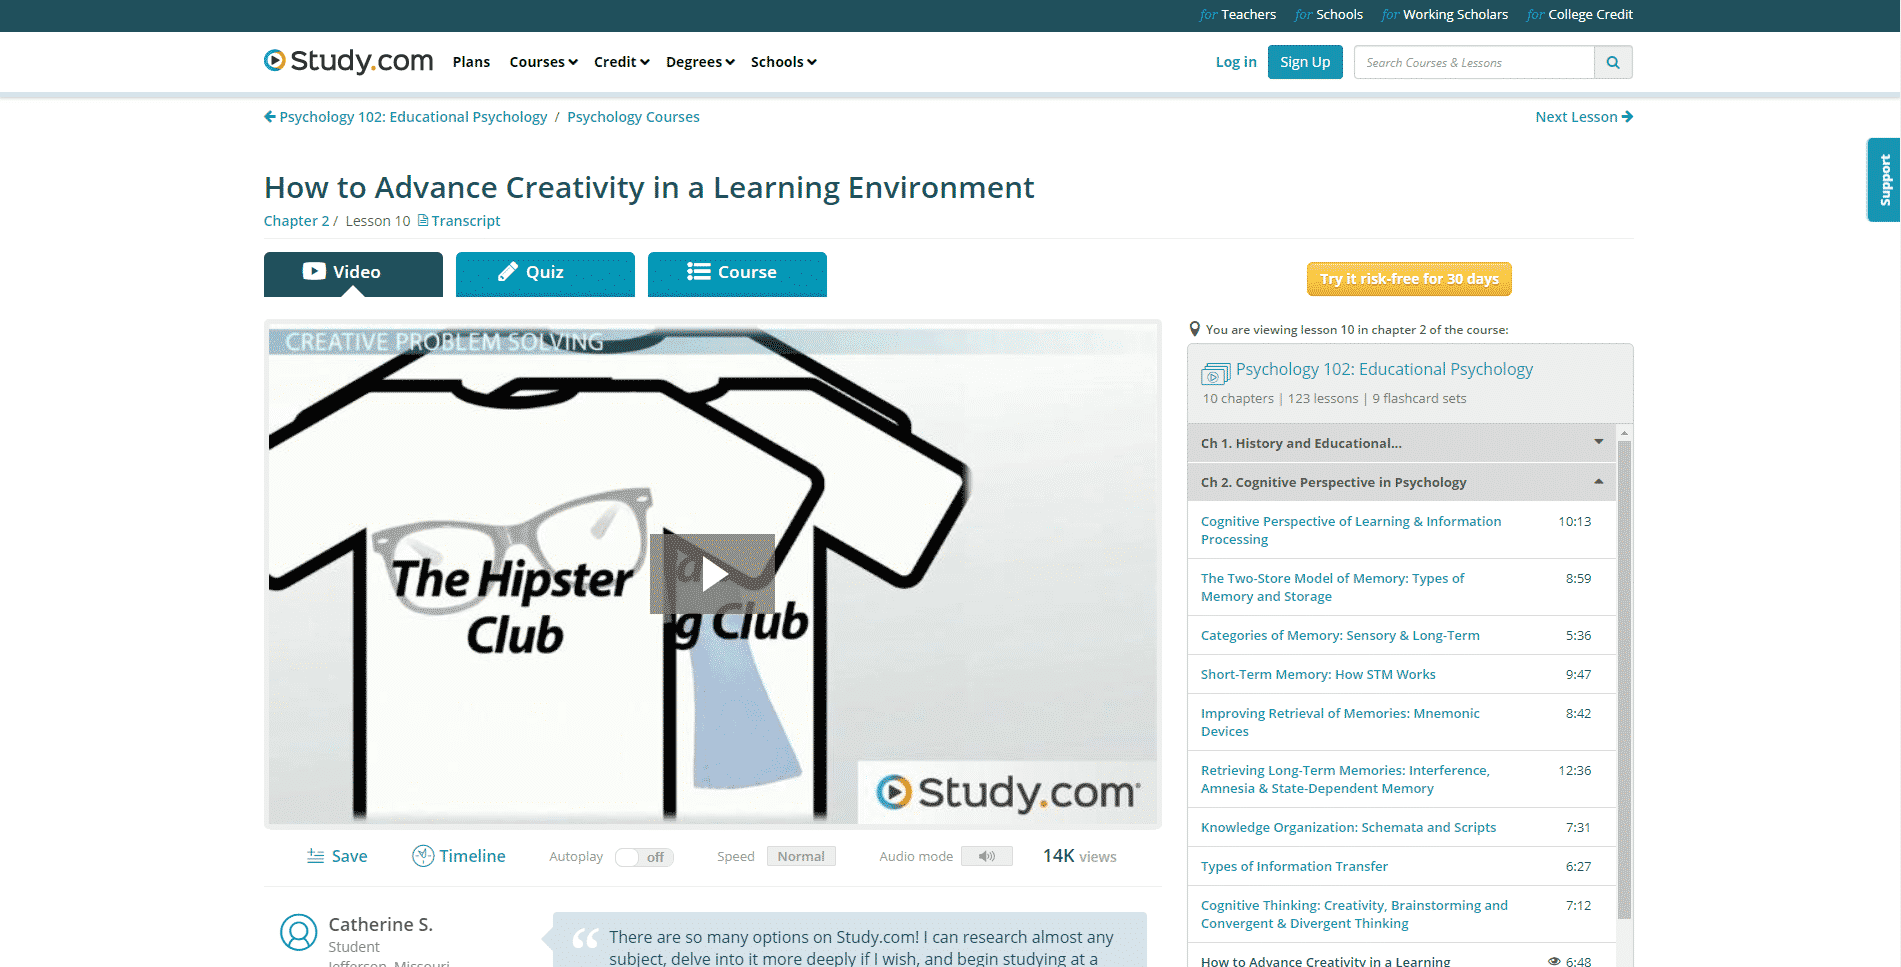The image size is (1901, 967).
Task: Open the for Schools top link
Action: click(1328, 14)
